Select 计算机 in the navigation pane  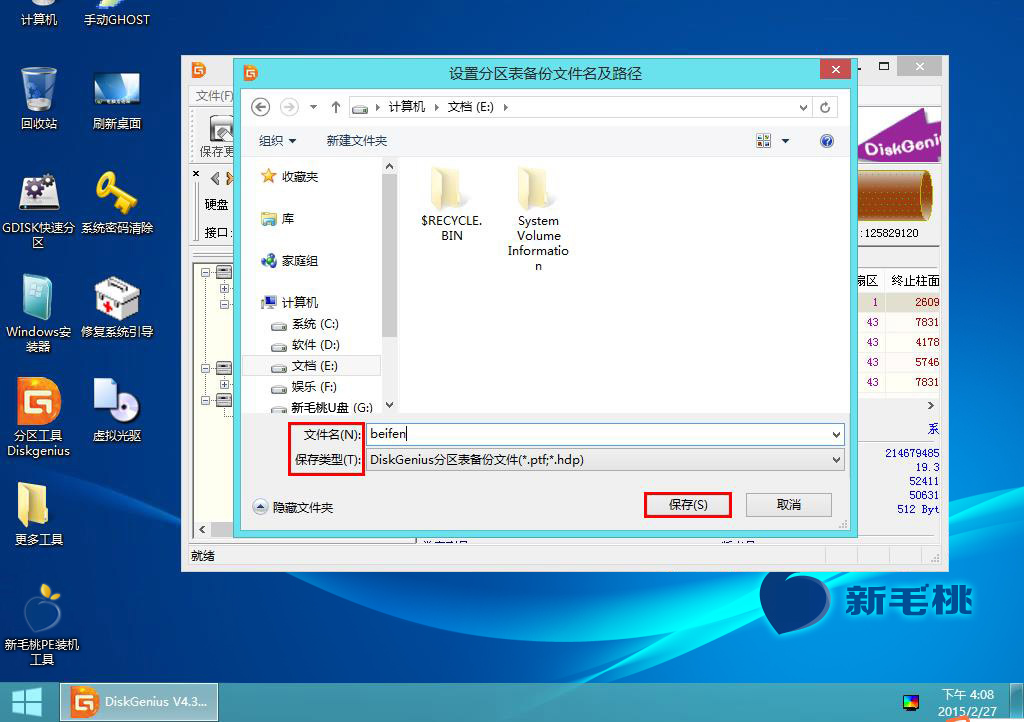(289, 302)
